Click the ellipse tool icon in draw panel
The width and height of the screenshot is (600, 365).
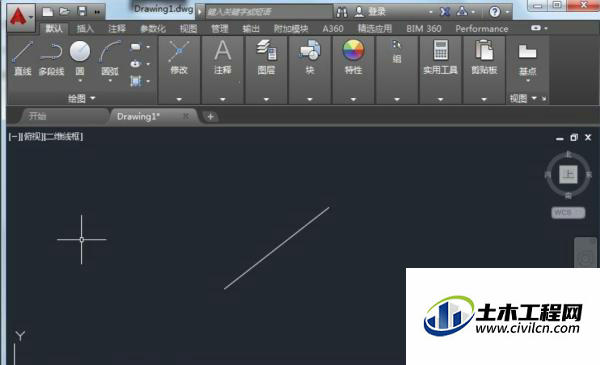(135, 64)
